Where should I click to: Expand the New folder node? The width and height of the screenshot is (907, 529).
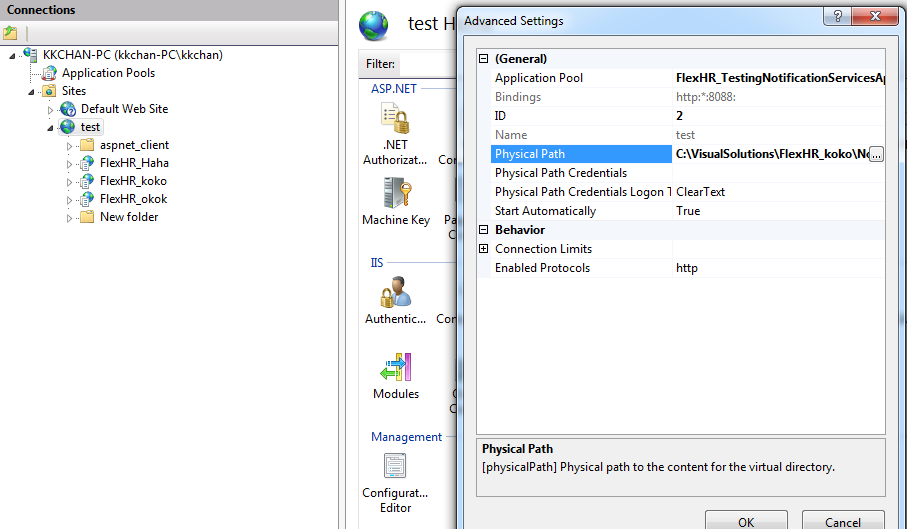click(69, 218)
